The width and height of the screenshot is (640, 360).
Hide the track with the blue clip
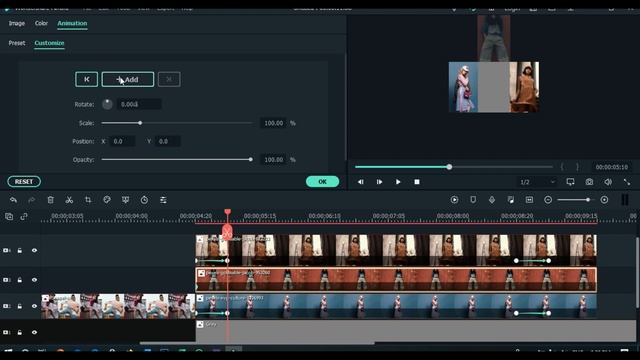tap(34, 306)
